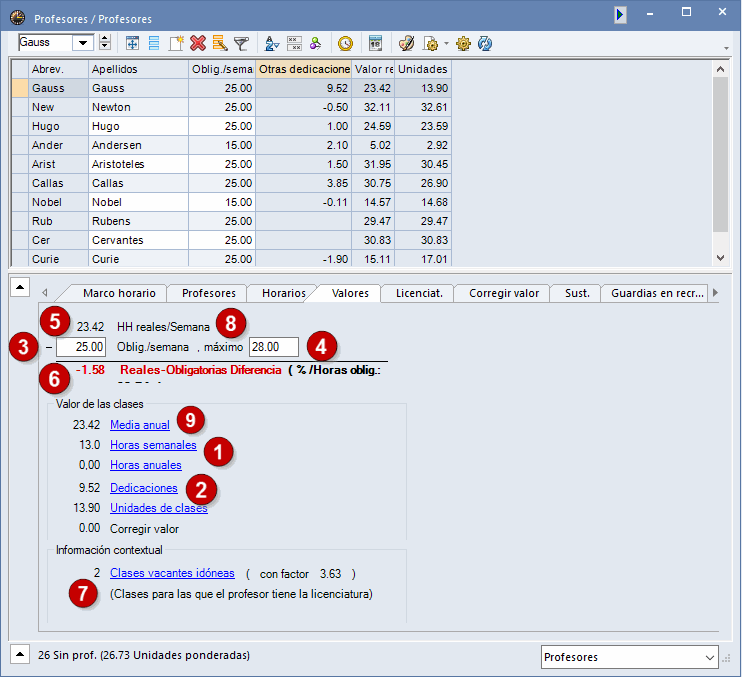Click the detail window toolbar icon
742x677 pixels.
(x=132, y=44)
